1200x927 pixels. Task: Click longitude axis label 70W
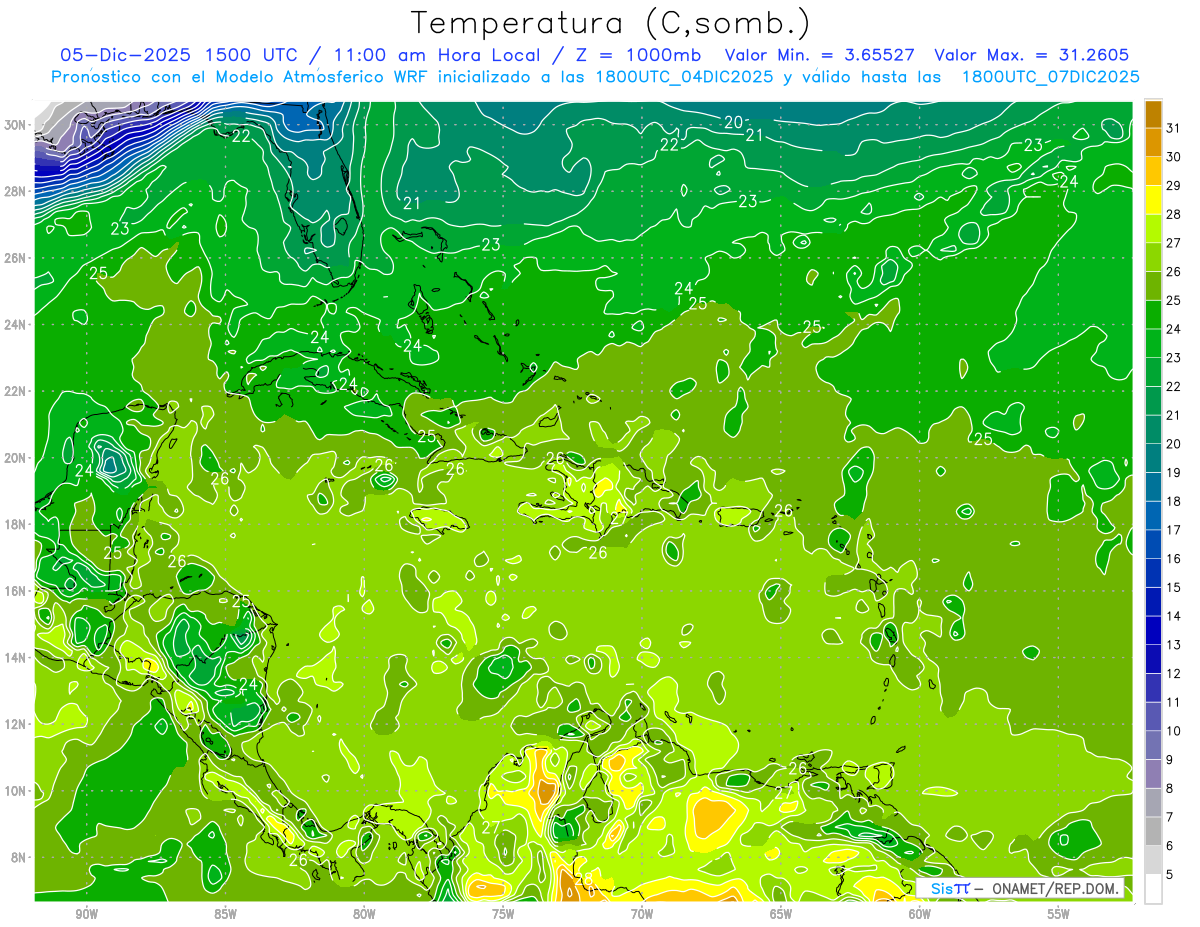(642, 914)
